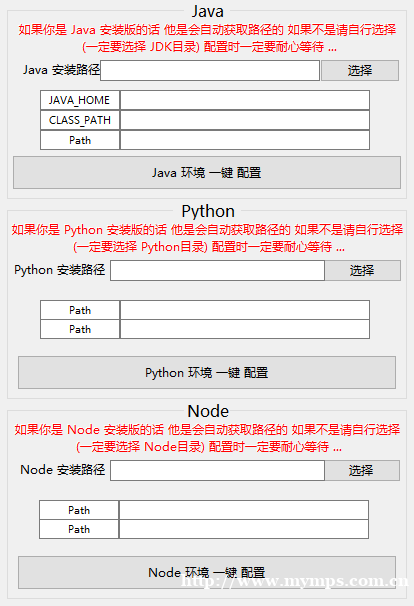Click the Node 环境 一键 配置 button
Viewport: 414px width, 606px height.
[x=207, y=572]
